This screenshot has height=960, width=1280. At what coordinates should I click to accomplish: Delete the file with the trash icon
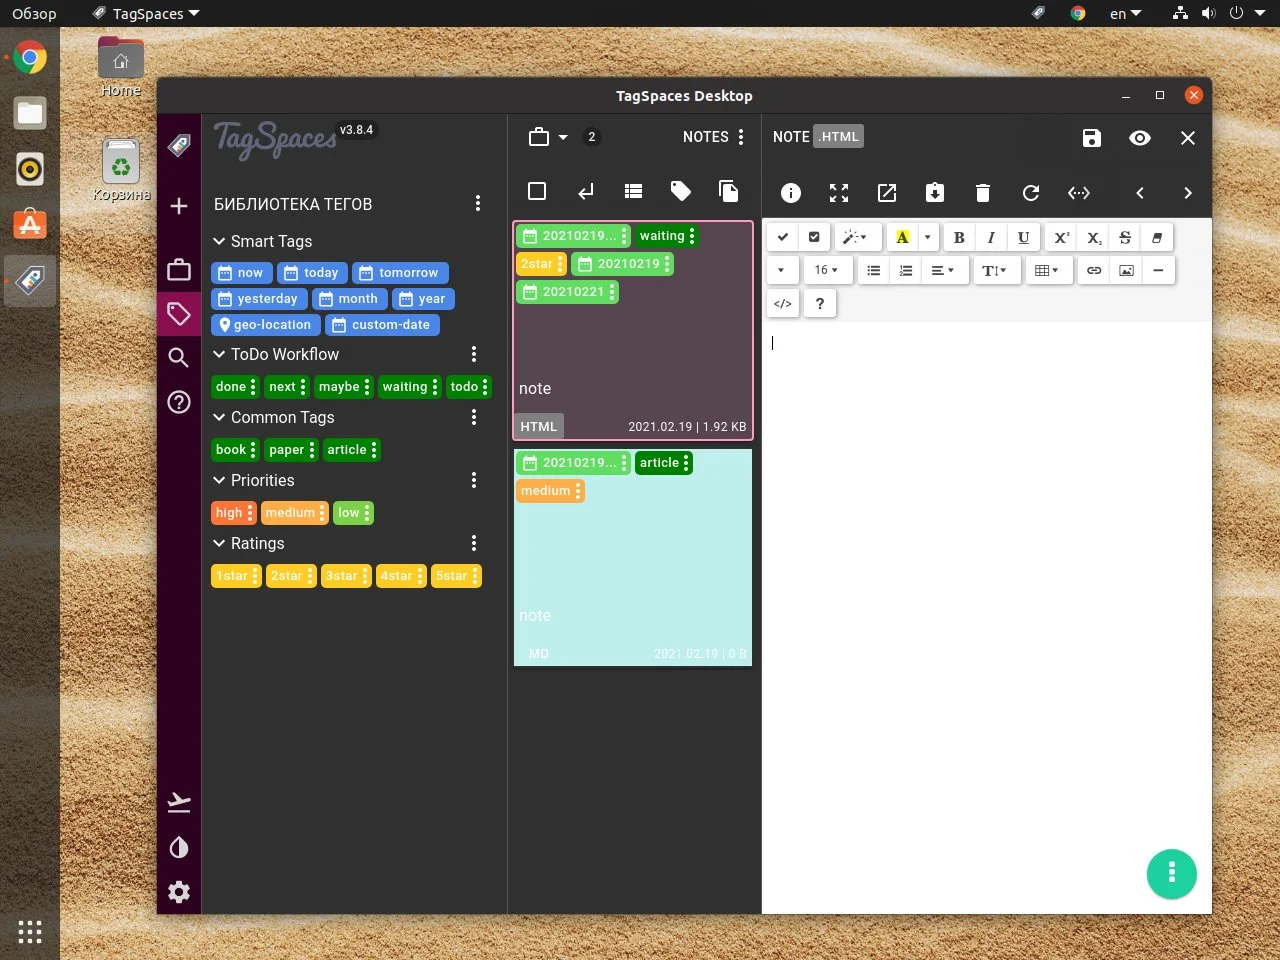click(x=982, y=193)
